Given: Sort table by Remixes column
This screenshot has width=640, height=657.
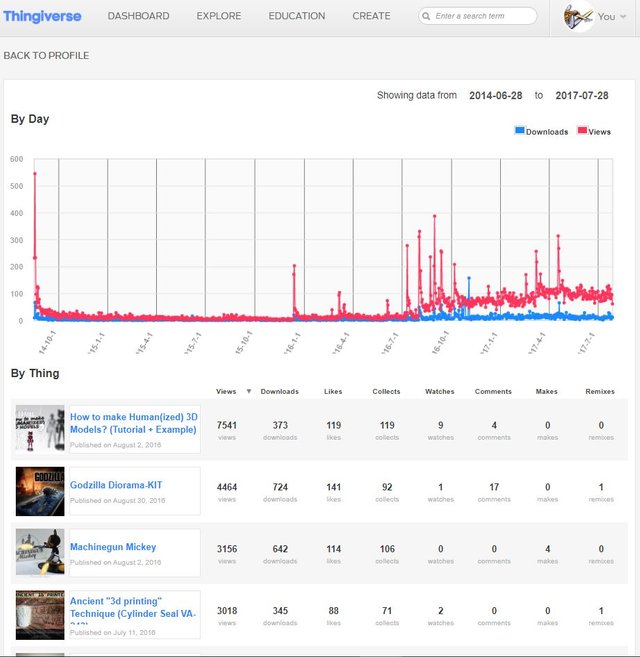Looking at the screenshot, I should (600, 391).
